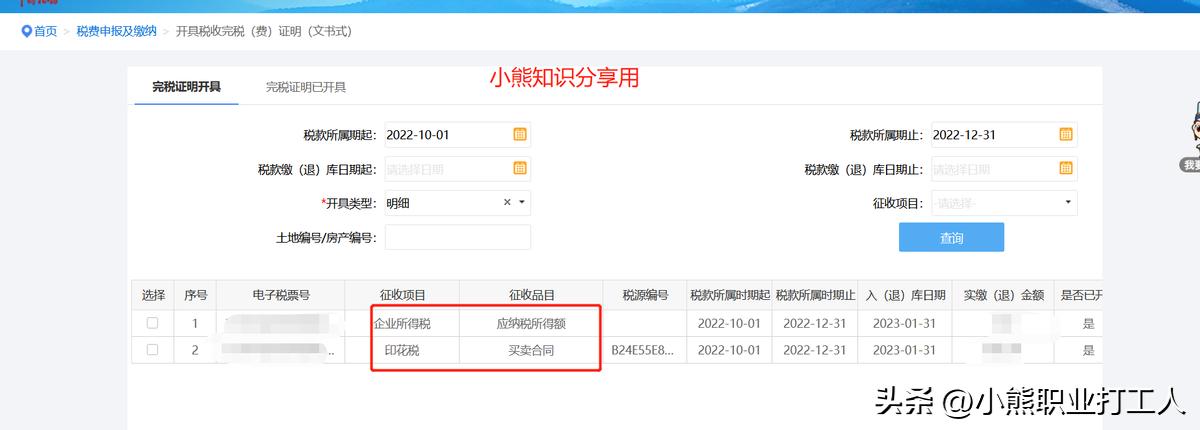Tick the checkbox for row 2 印花税
1200x430 pixels.
[152, 350]
